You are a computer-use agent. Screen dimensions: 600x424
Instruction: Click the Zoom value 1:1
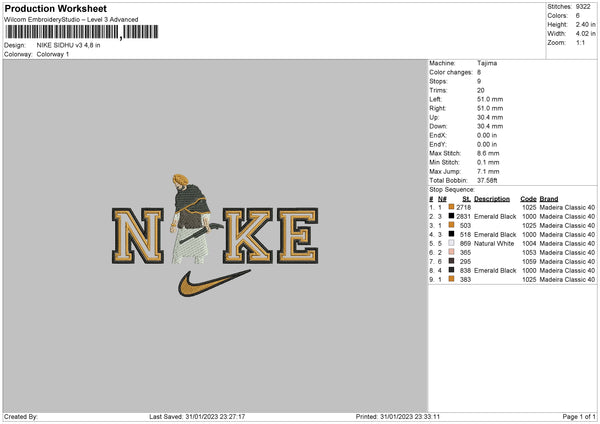pos(580,42)
